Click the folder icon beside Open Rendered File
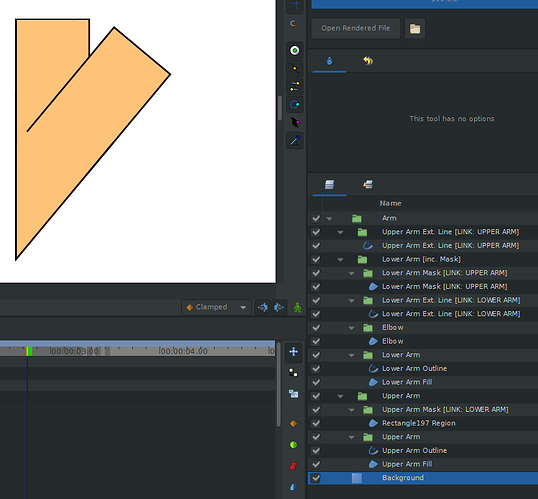This screenshot has height=499, width=538. tap(415, 28)
